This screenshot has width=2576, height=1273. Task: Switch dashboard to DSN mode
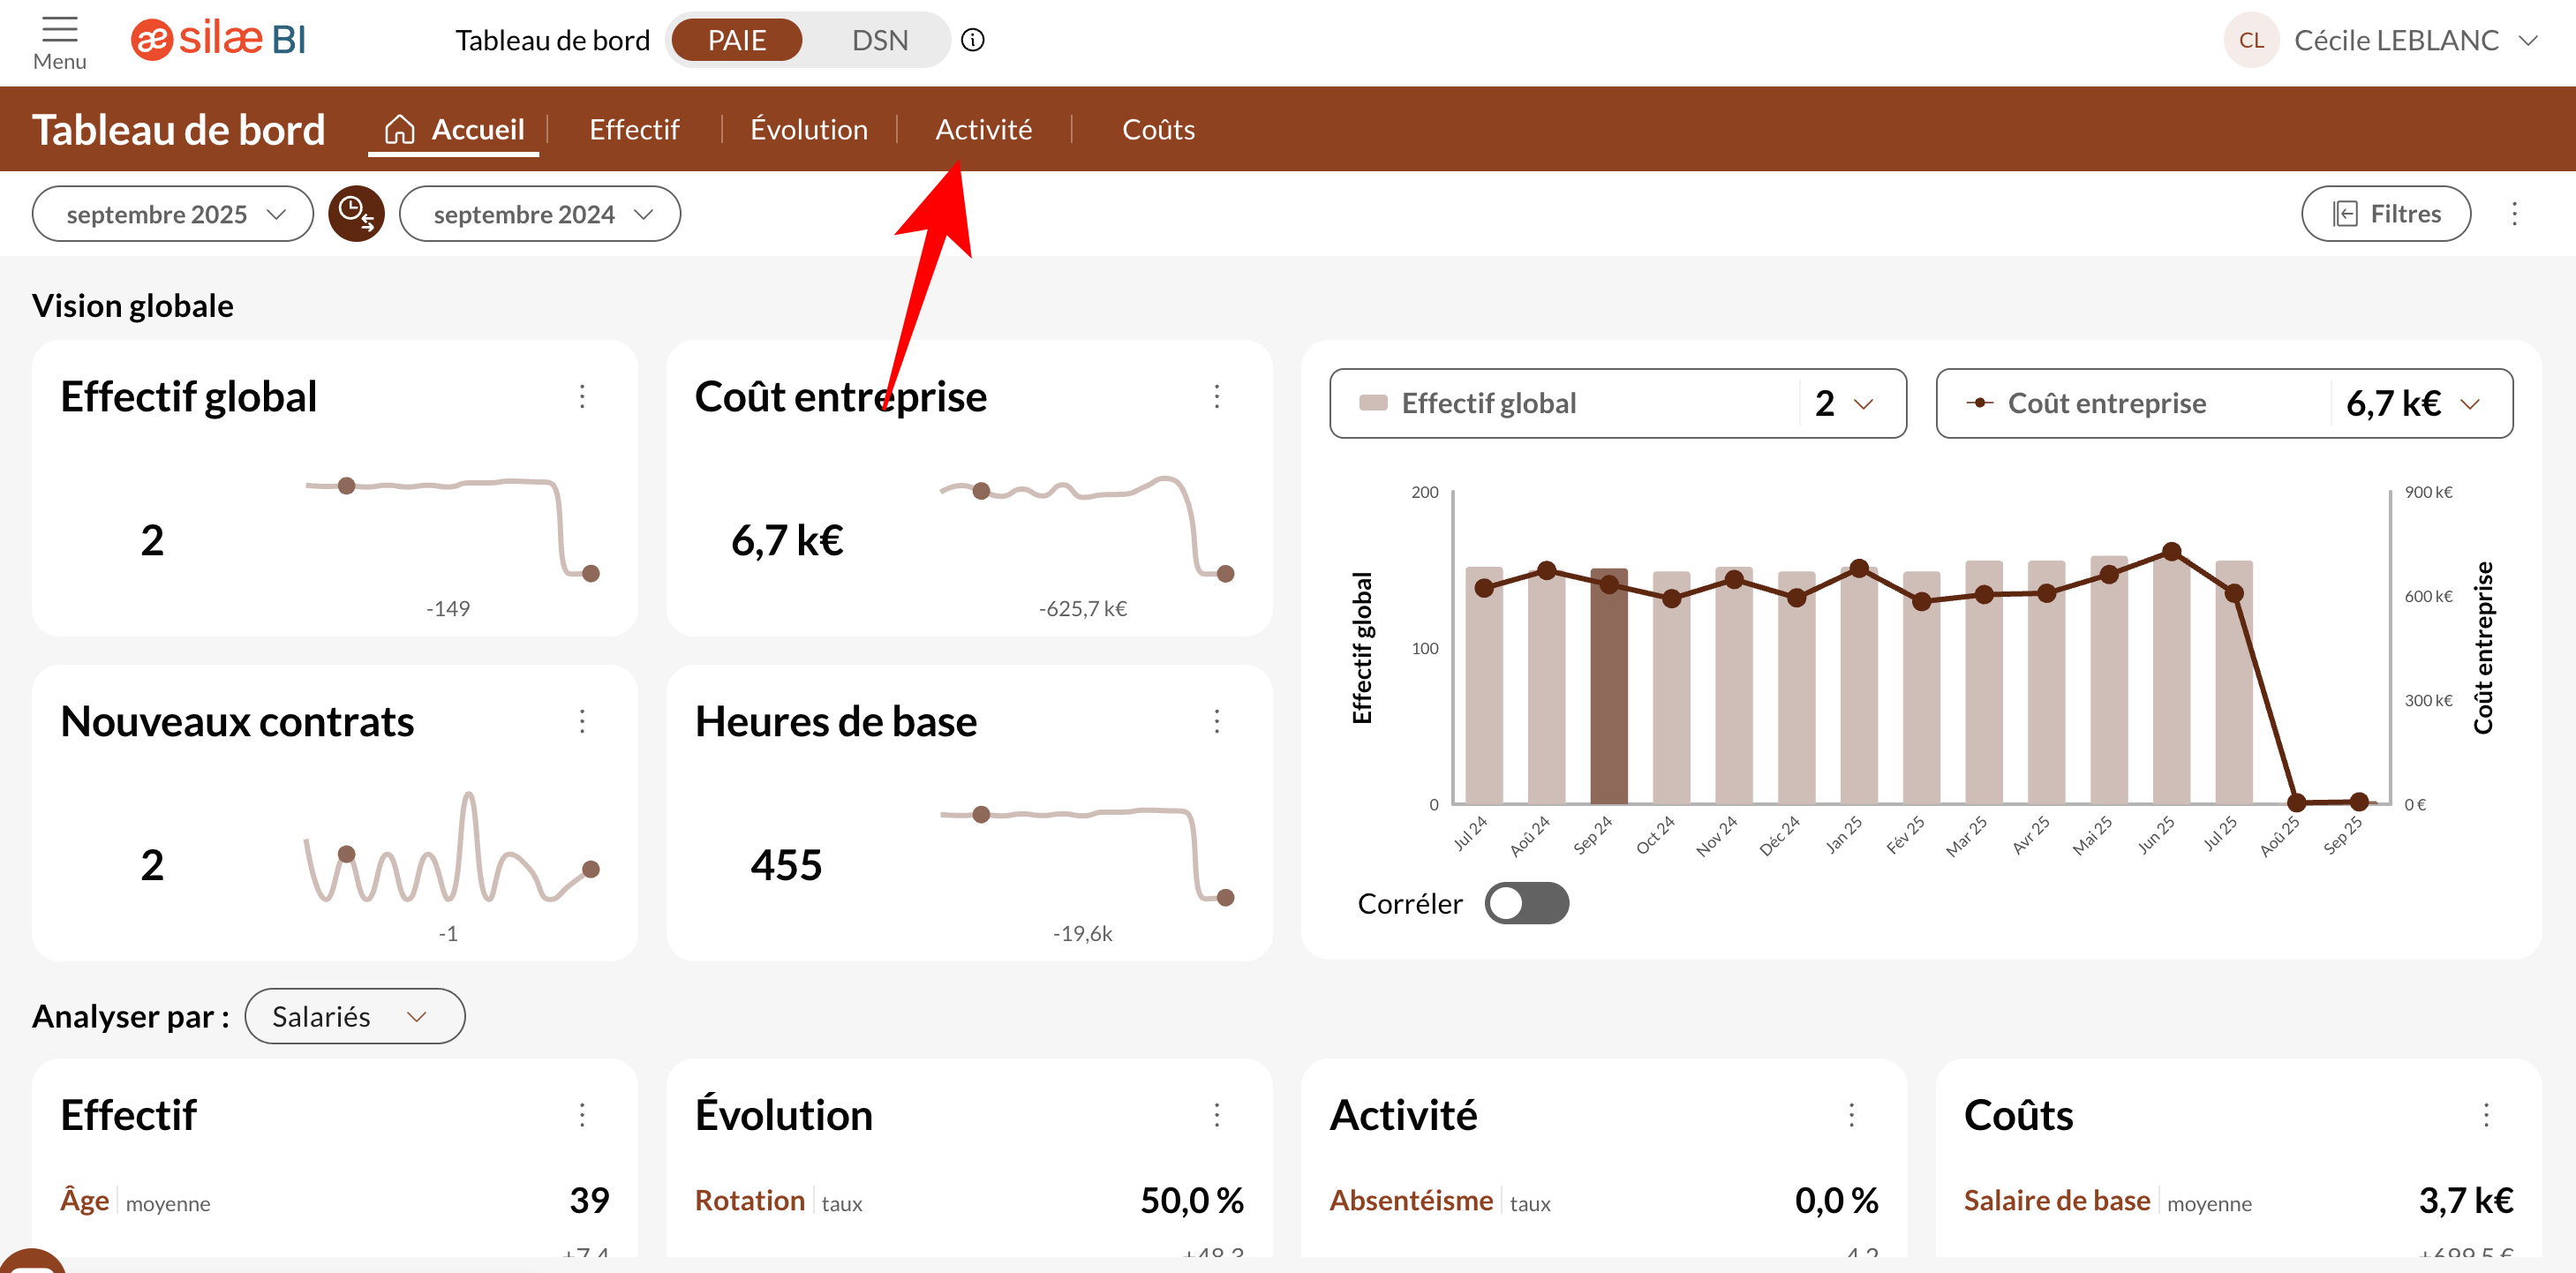click(879, 40)
